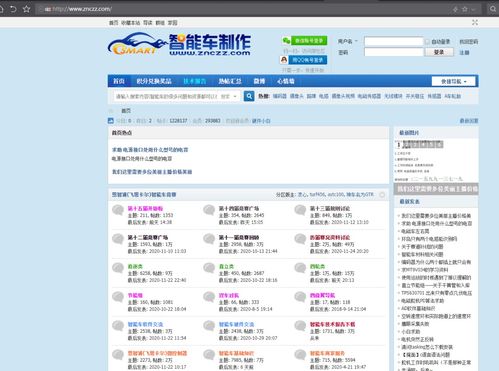Click the blue magnifier search button

(249, 96)
